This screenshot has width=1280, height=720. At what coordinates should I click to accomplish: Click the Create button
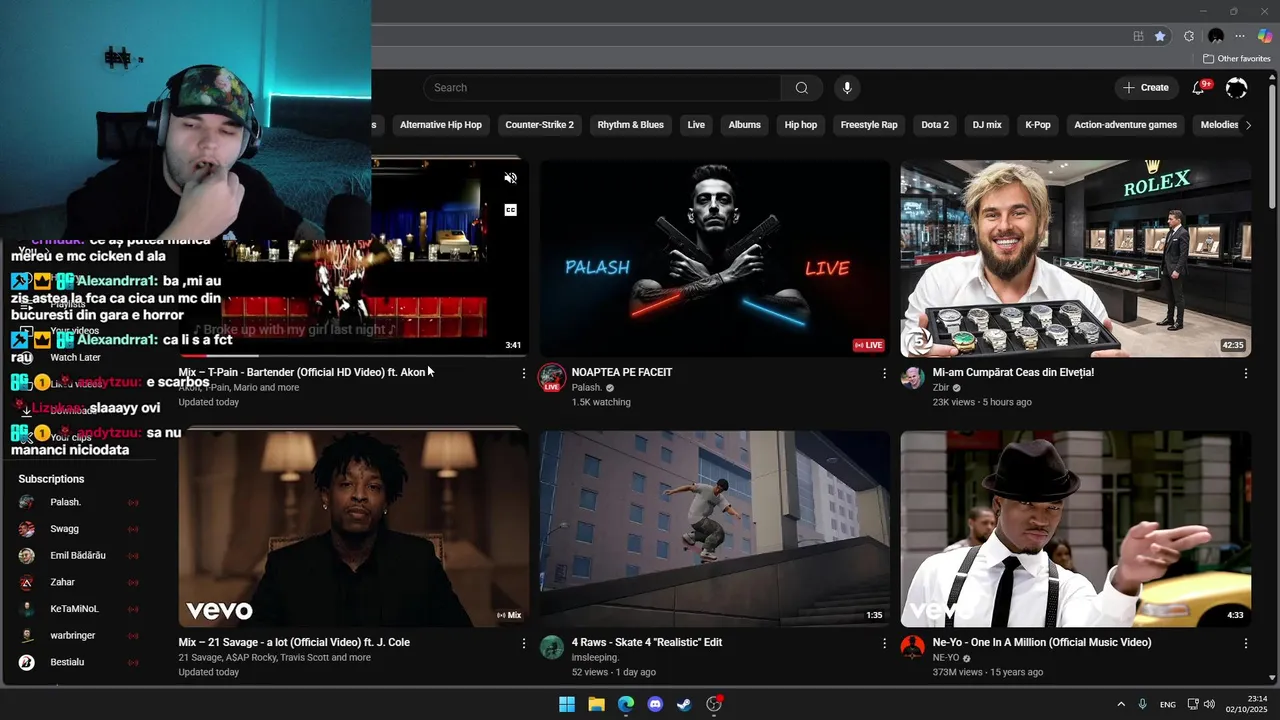tap(1146, 88)
